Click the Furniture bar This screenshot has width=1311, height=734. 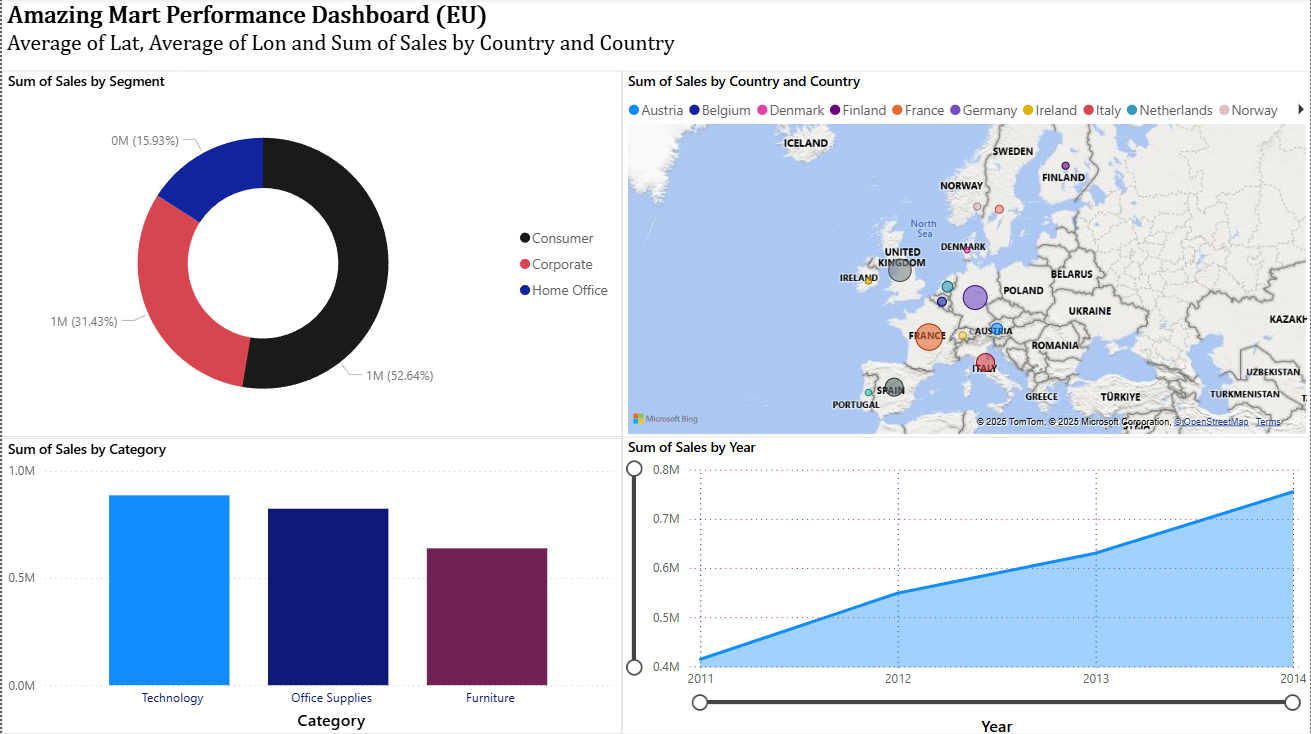[x=487, y=616]
